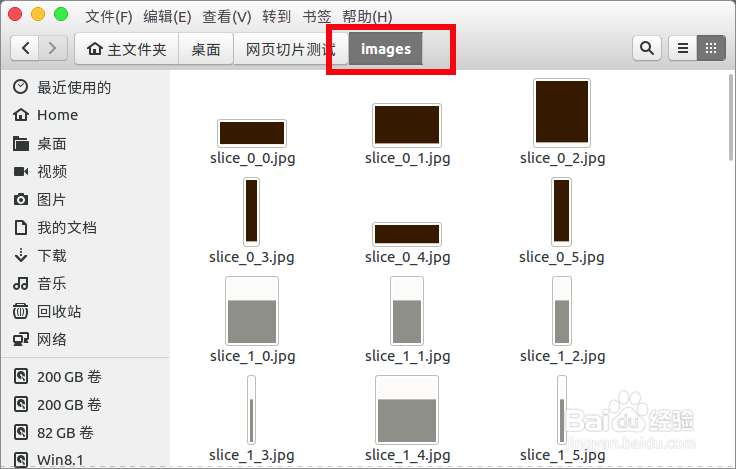The image size is (736, 469).
Task: Maximize the window with green button
Action: coord(61,14)
